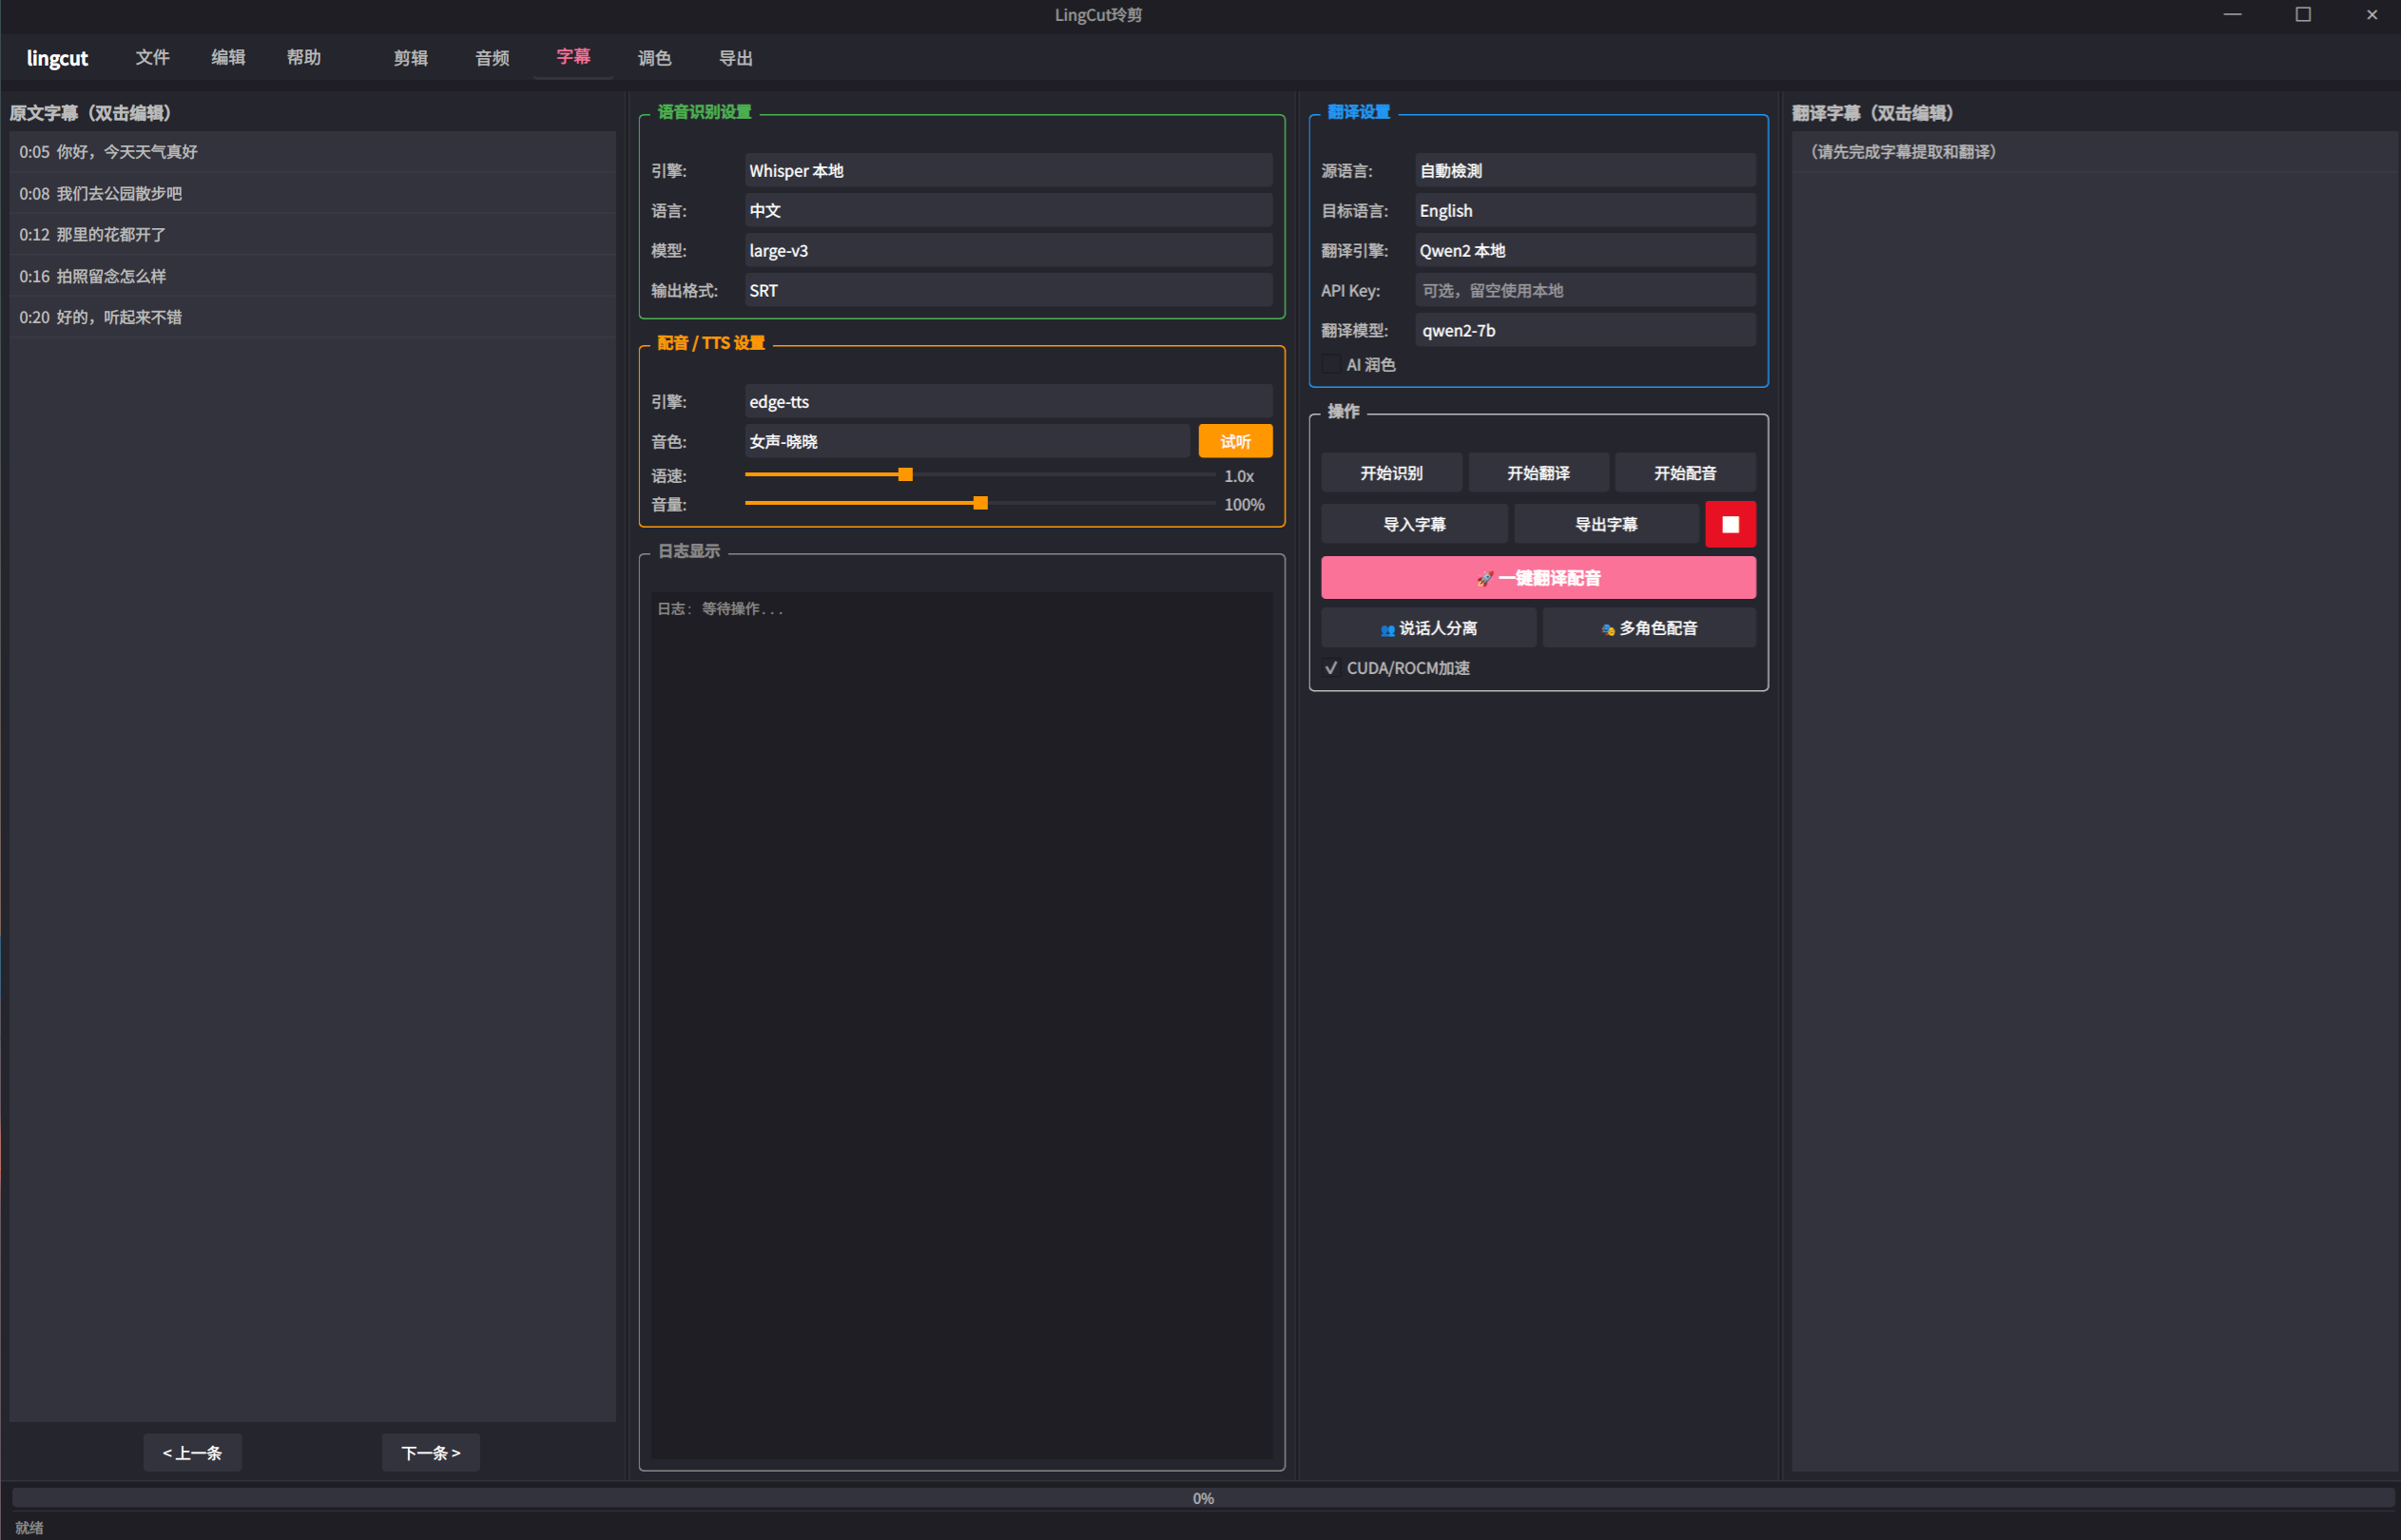This screenshot has width=2401, height=1540.
Task: Click the orange 试听 preview button
Action: (1235, 441)
